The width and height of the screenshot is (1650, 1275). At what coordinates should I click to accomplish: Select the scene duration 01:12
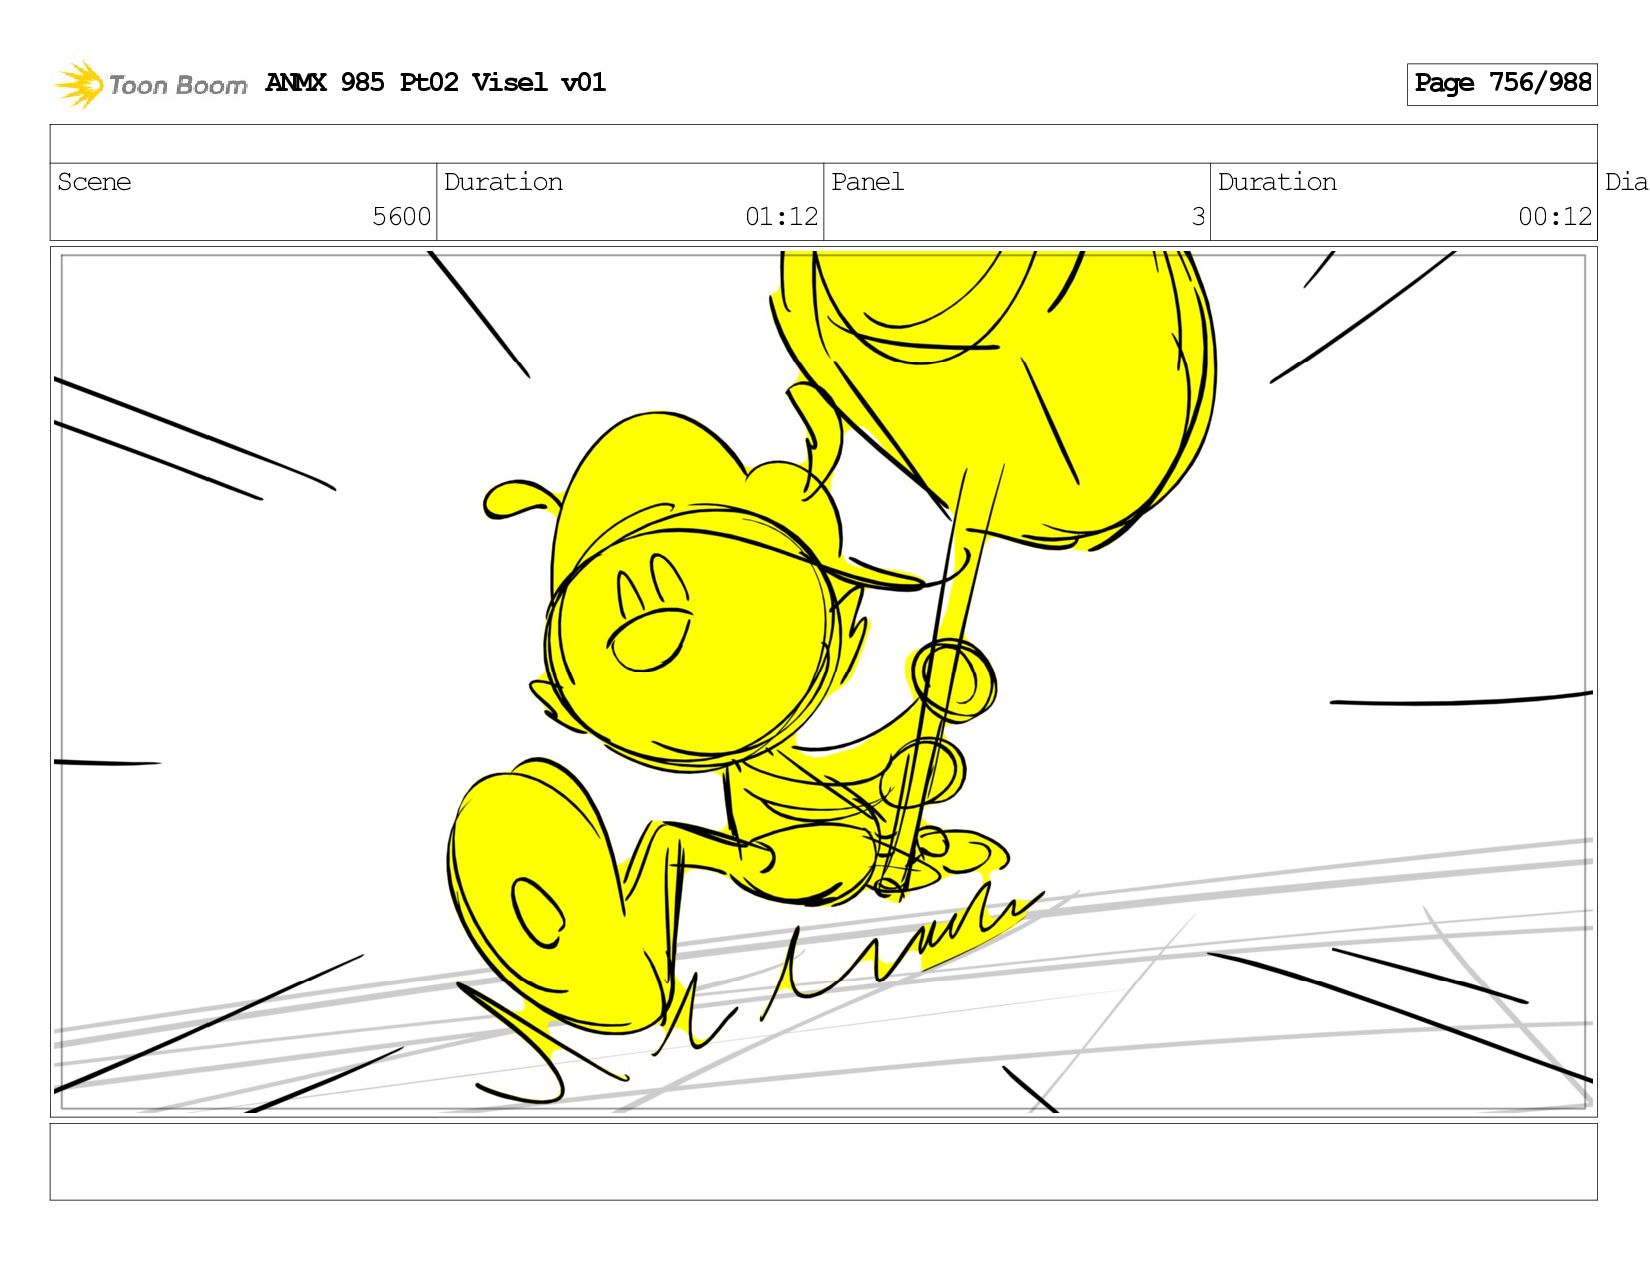click(x=781, y=217)
